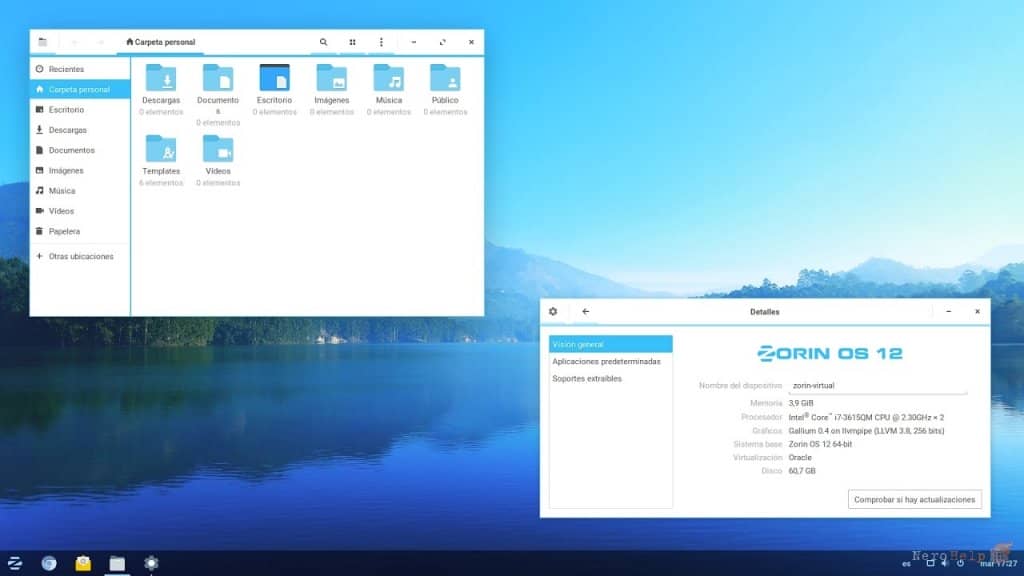Viewport: 1024px width, 576px height.
Task: Select the Vídeos folder icon
Action: (x=217, y=149)
